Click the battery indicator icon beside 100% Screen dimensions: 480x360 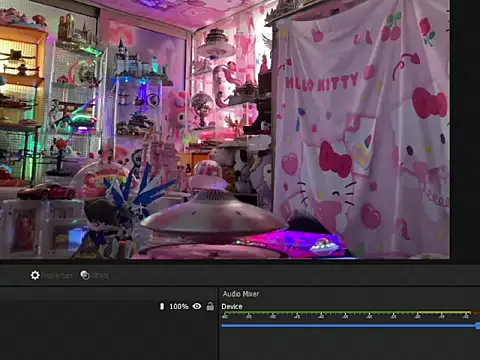point(162,306)
